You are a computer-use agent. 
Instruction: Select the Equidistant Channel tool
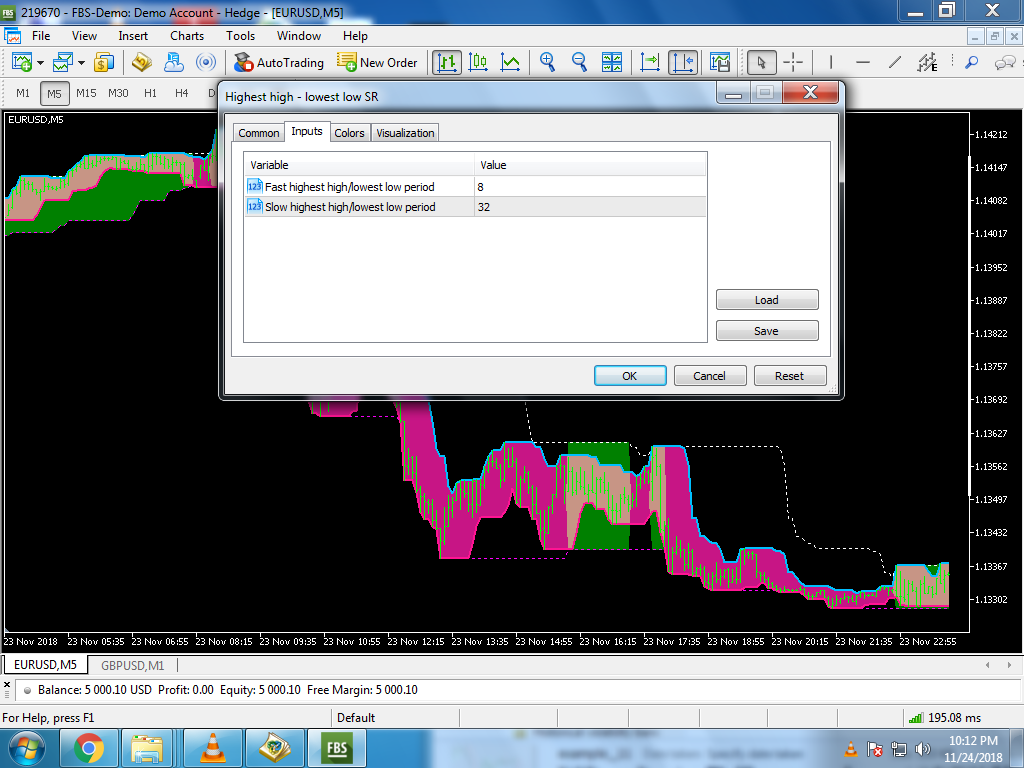927,63
